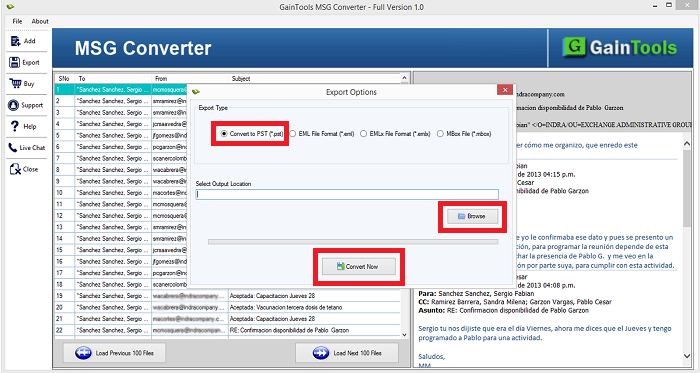700x373 pixels.
Task: Click the Export floppy disk icon
Action: pos(15,62)
